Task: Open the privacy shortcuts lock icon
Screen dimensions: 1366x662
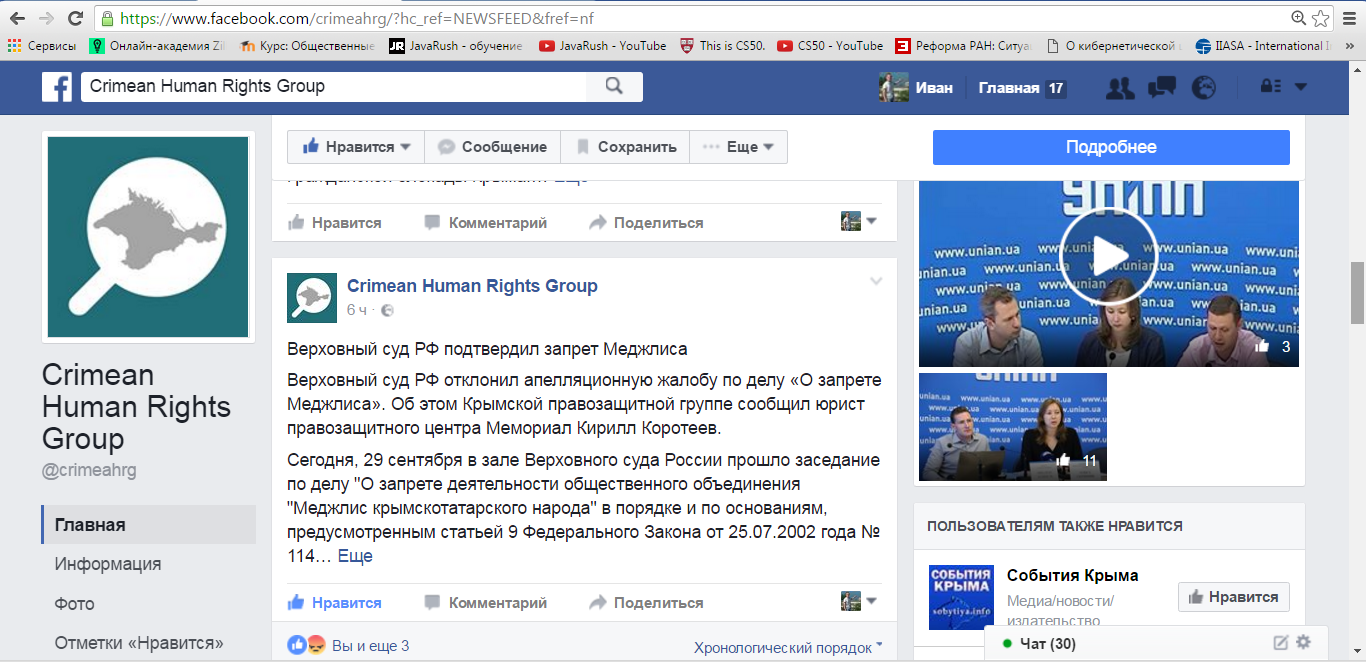Action: [1271, 87]
